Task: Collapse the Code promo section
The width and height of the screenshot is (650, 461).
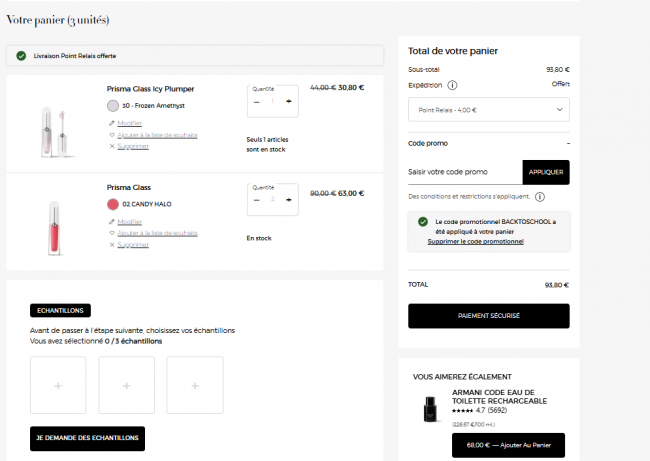Action: coord(568,143)
